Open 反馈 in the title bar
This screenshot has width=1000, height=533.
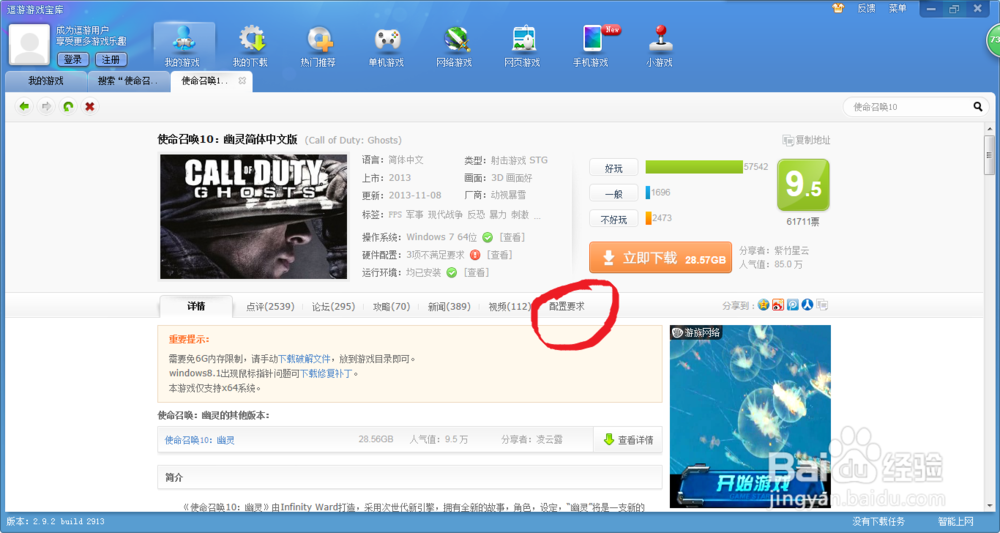point(866,8)
